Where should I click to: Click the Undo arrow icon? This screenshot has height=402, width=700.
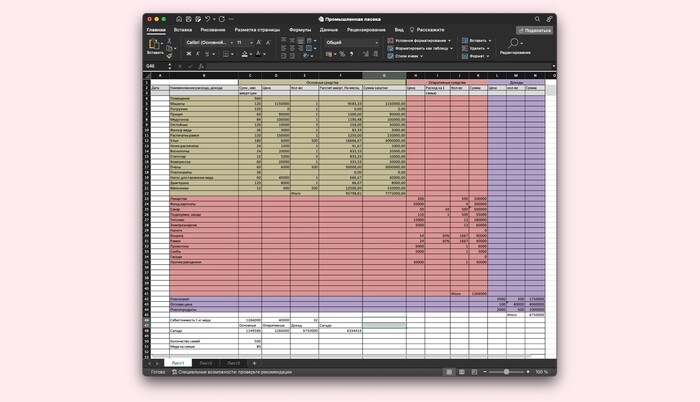pos(208,19)
